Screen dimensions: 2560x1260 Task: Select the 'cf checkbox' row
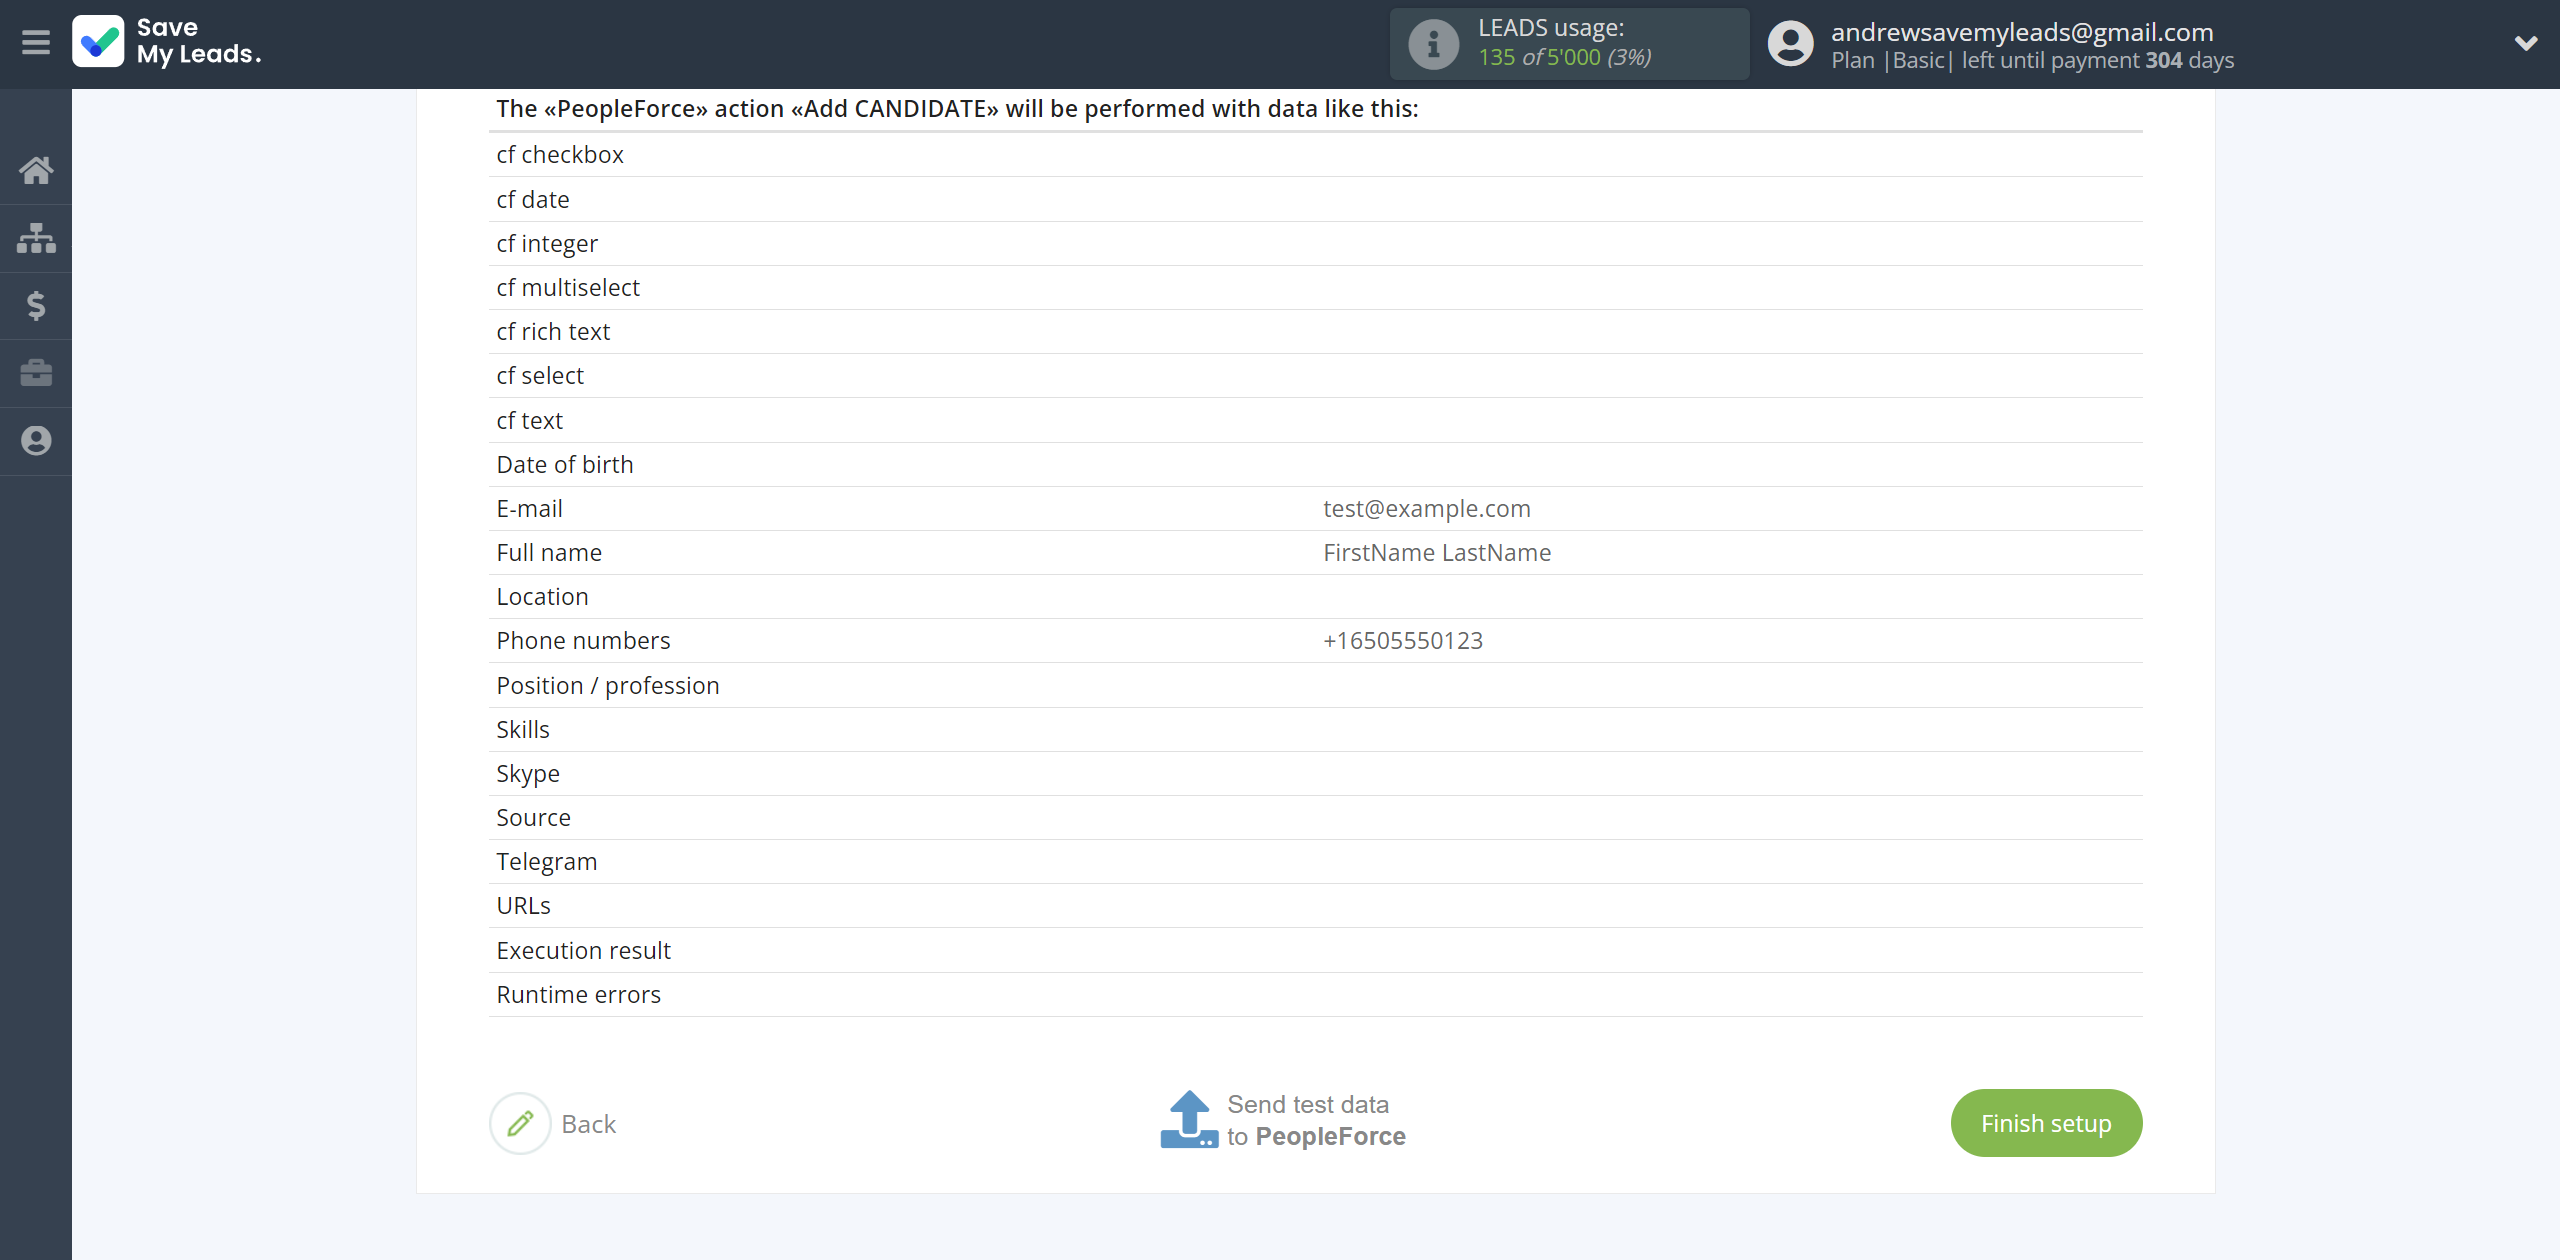[1315, 154]
